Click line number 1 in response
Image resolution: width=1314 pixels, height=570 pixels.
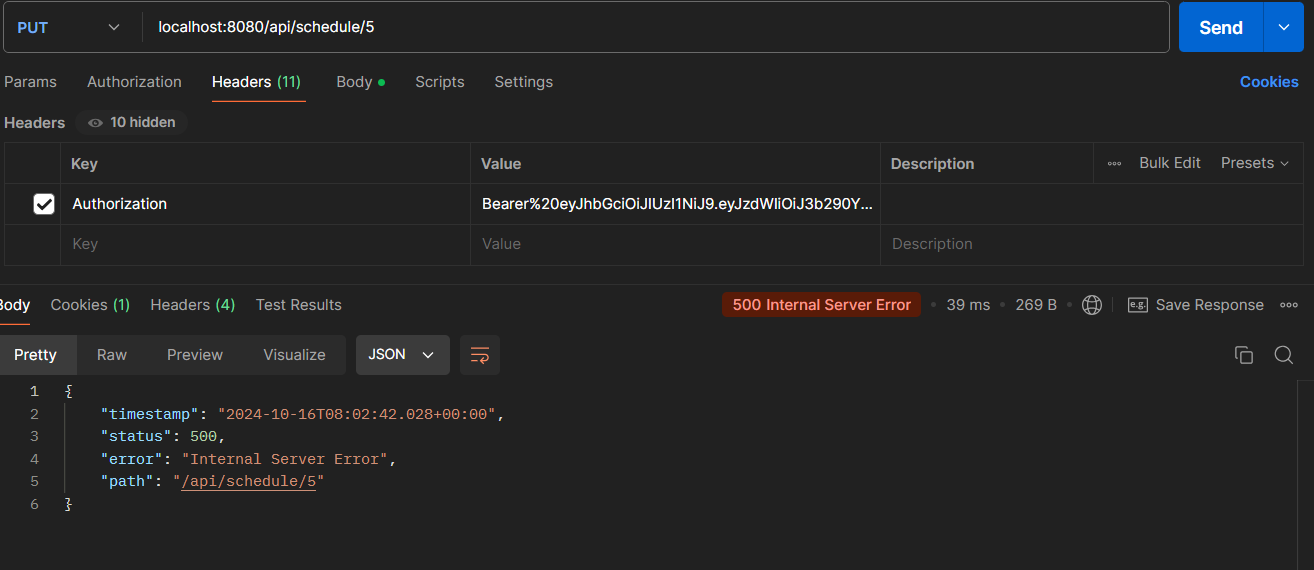[34, 391]
